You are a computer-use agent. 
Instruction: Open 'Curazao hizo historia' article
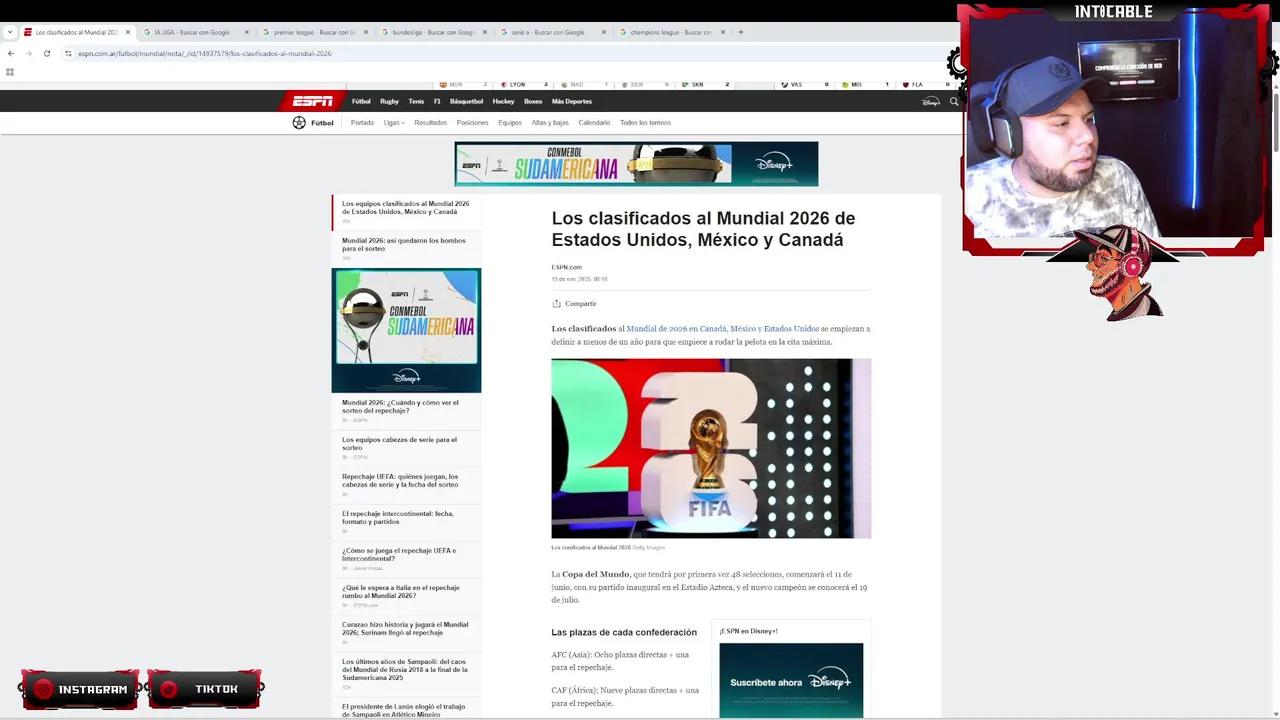[x=405, y=628]
